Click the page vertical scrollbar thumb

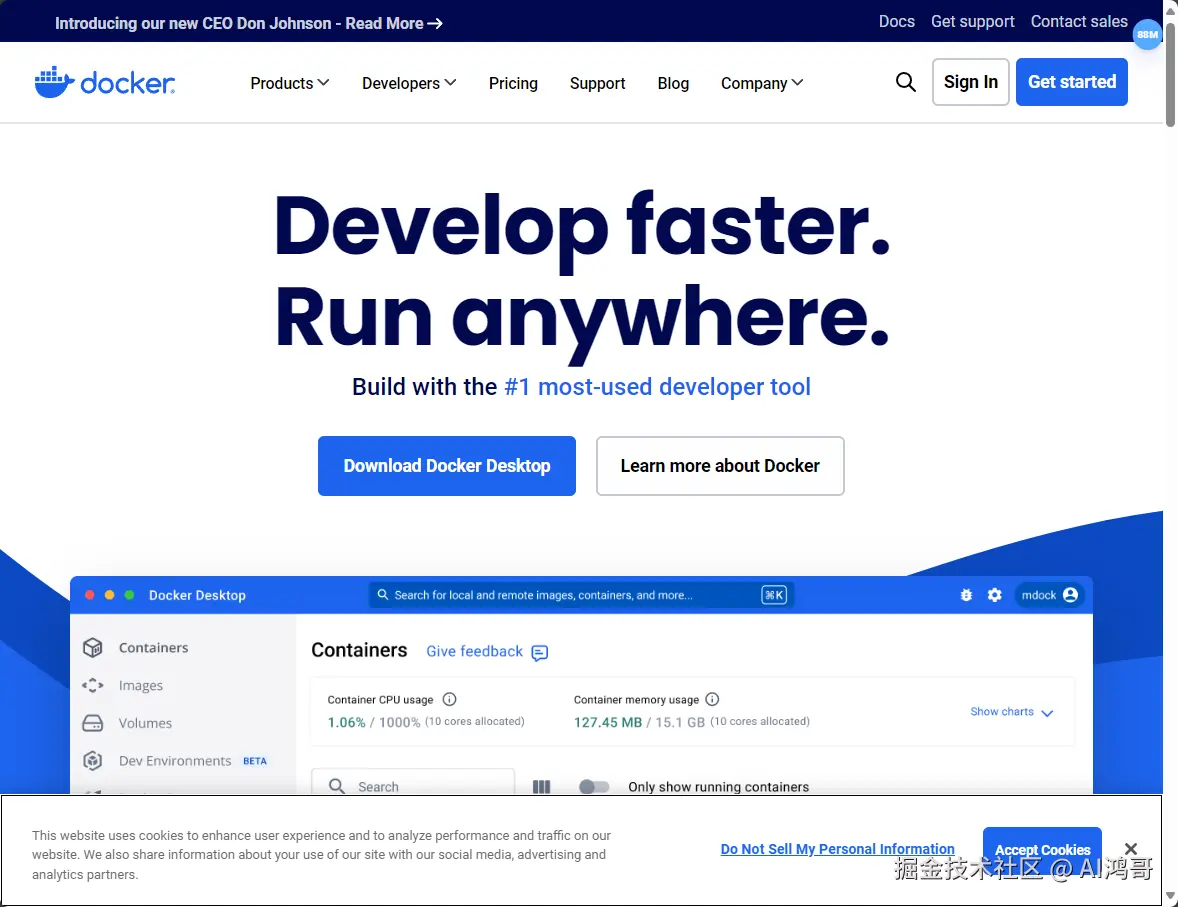pos(1170,74)
